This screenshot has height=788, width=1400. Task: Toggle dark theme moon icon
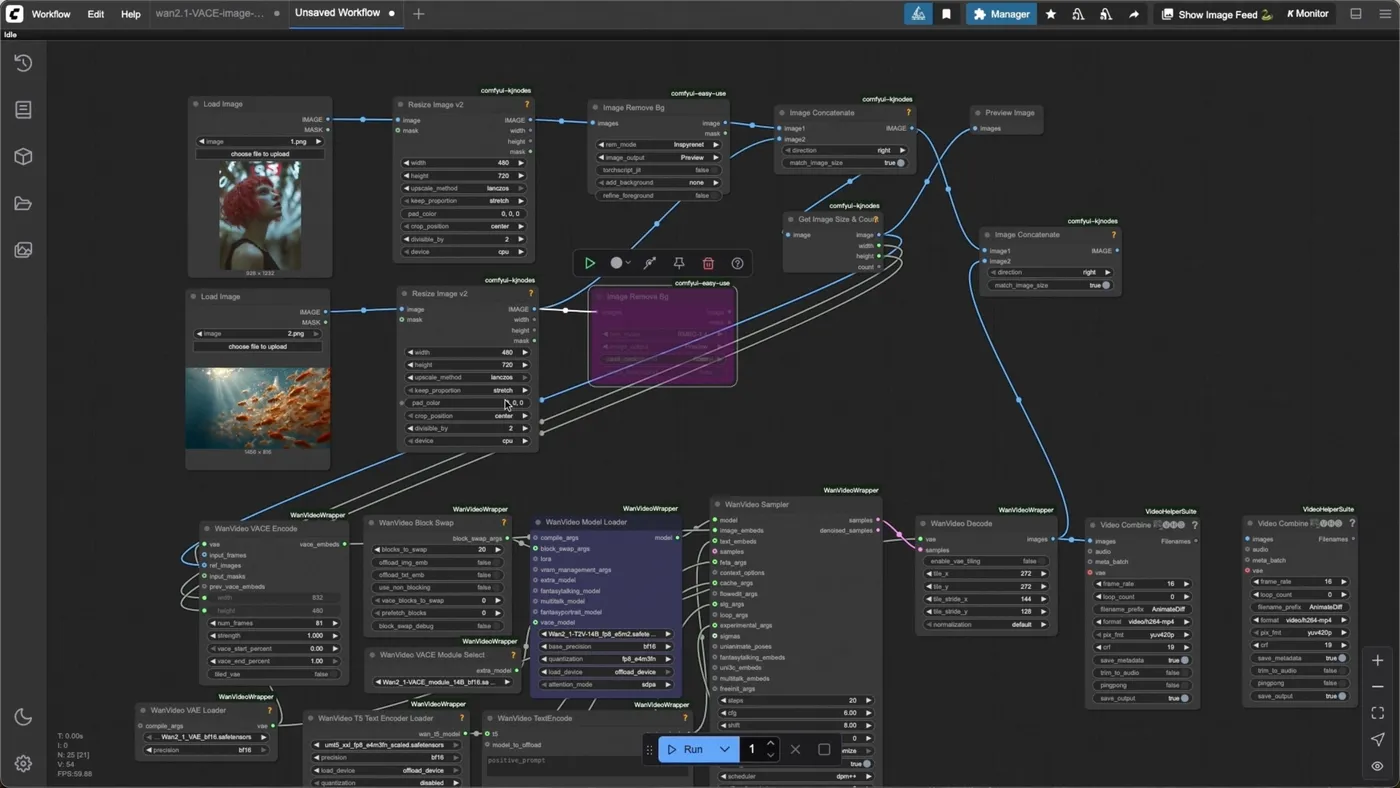(x=23, y=717)
